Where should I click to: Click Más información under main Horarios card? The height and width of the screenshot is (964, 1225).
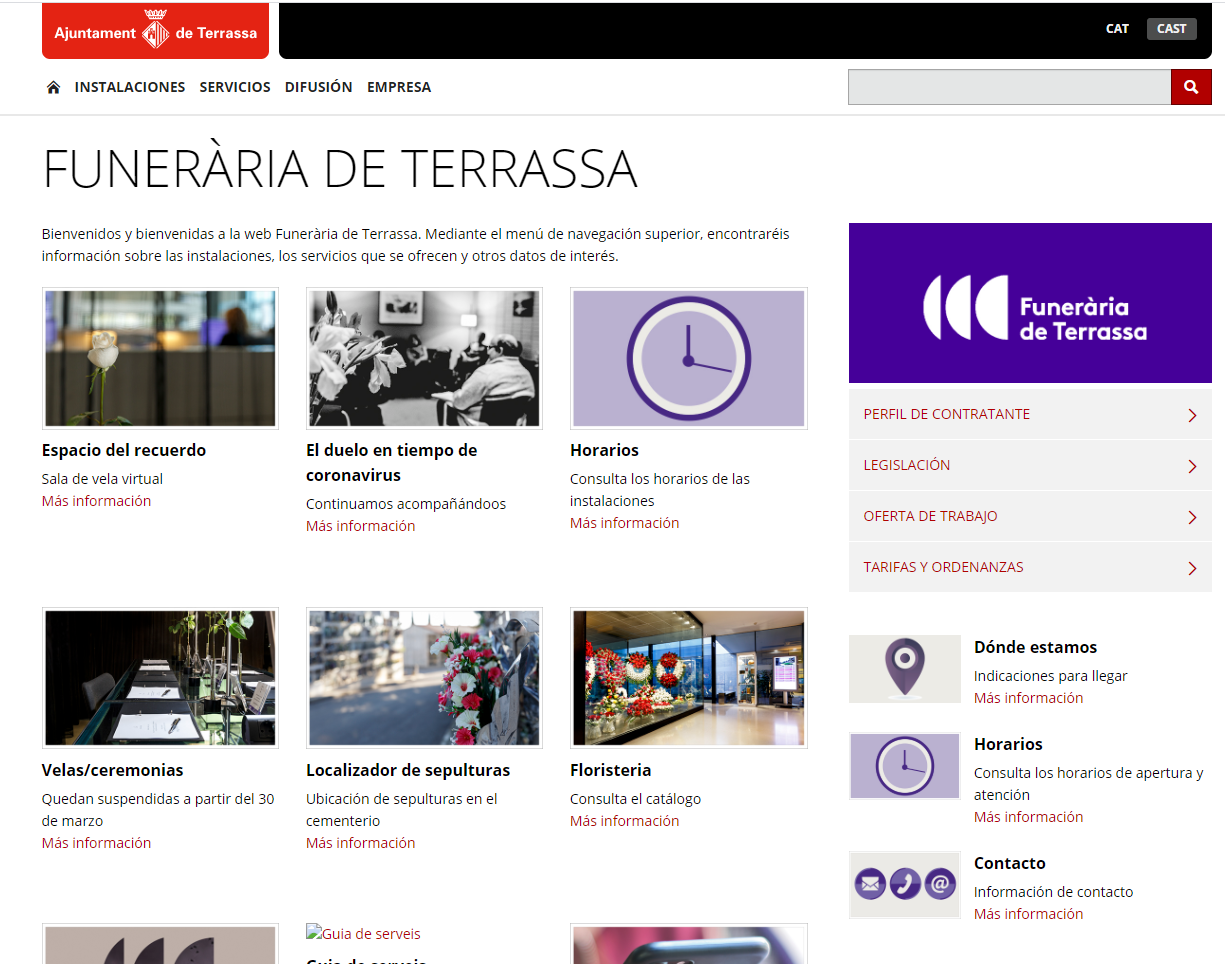(624, 523)
